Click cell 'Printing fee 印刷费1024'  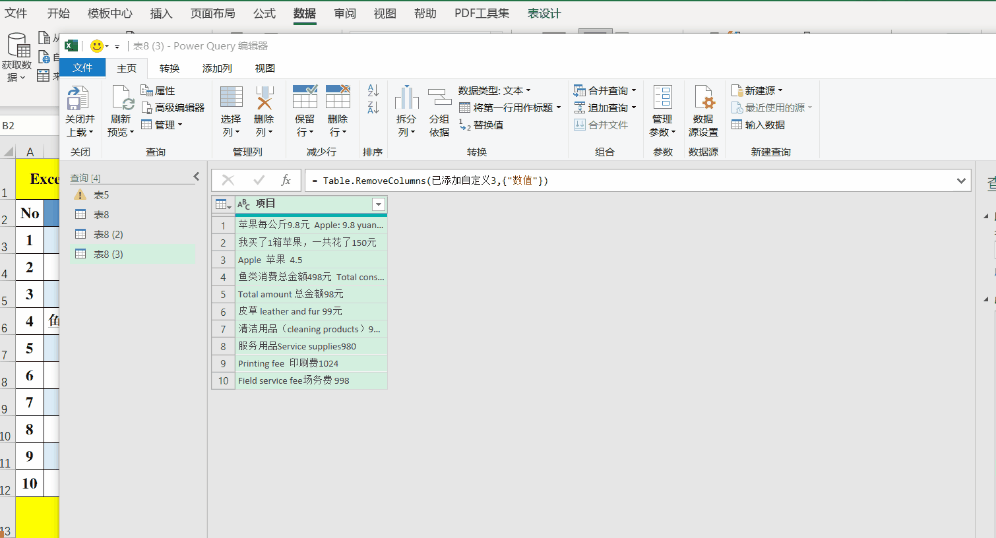click(x=311, y=363)
